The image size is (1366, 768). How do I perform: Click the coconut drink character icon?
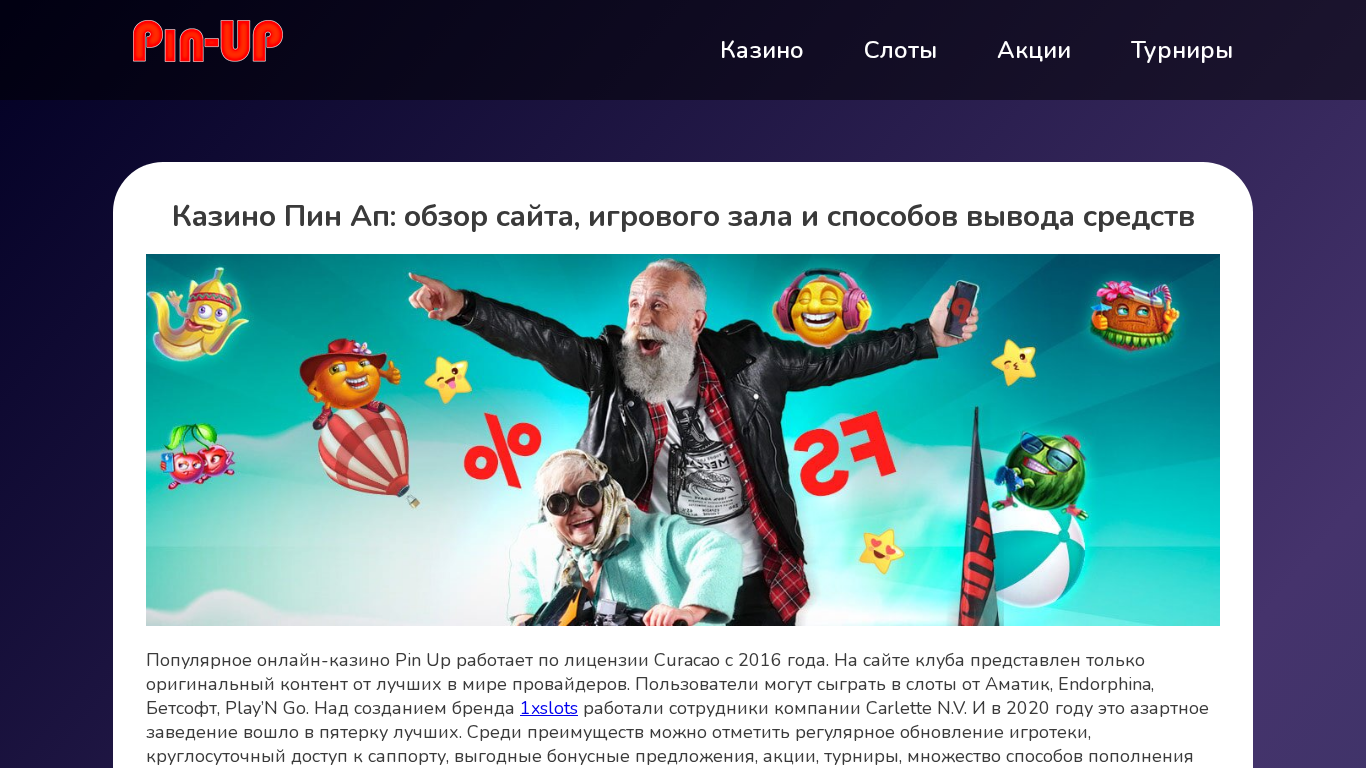(1134, 315)
